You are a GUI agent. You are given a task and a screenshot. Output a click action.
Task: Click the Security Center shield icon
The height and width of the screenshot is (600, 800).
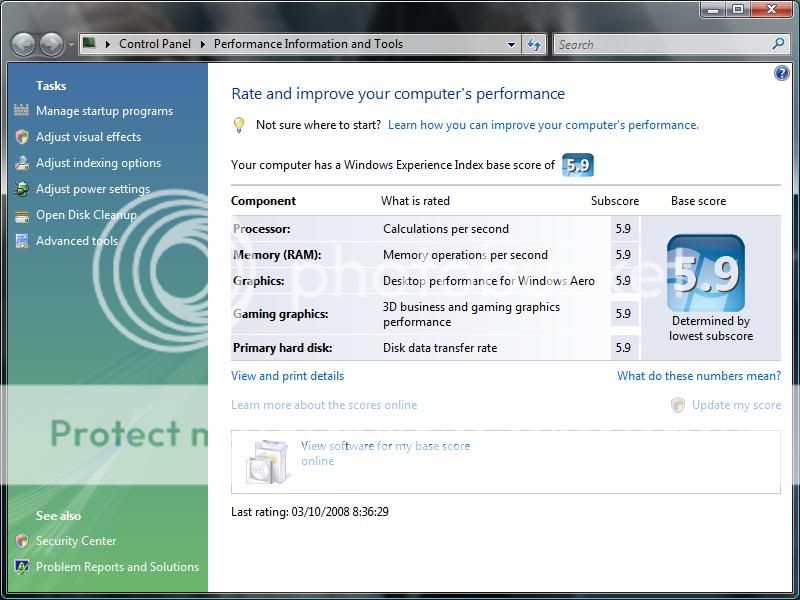point(22,541)
